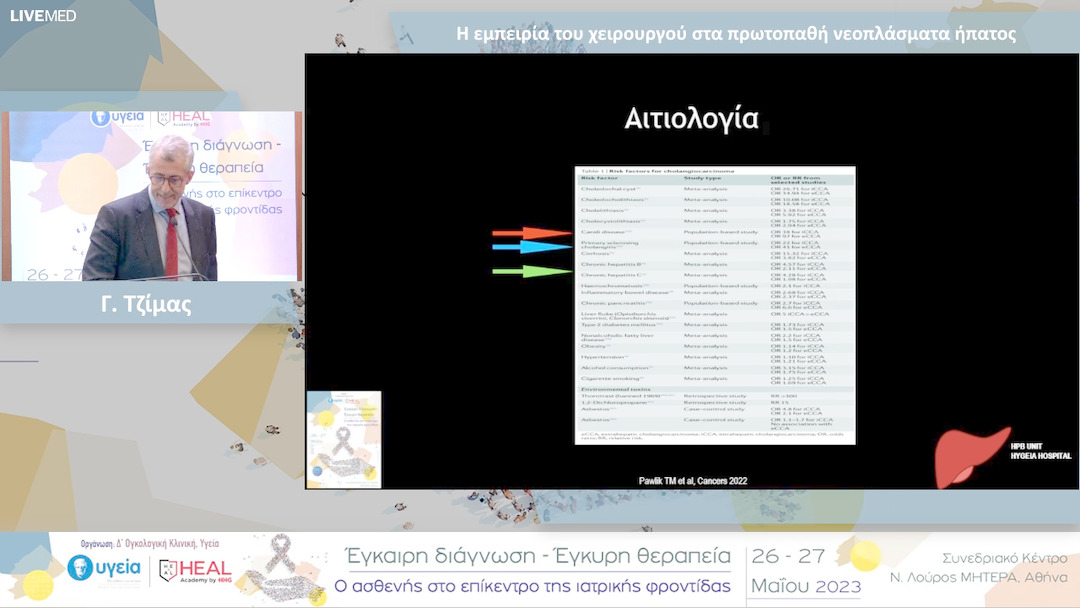Click the Environmental toxins row in the table
Viewport: 1080px width, 608px height.
(615, 389)
